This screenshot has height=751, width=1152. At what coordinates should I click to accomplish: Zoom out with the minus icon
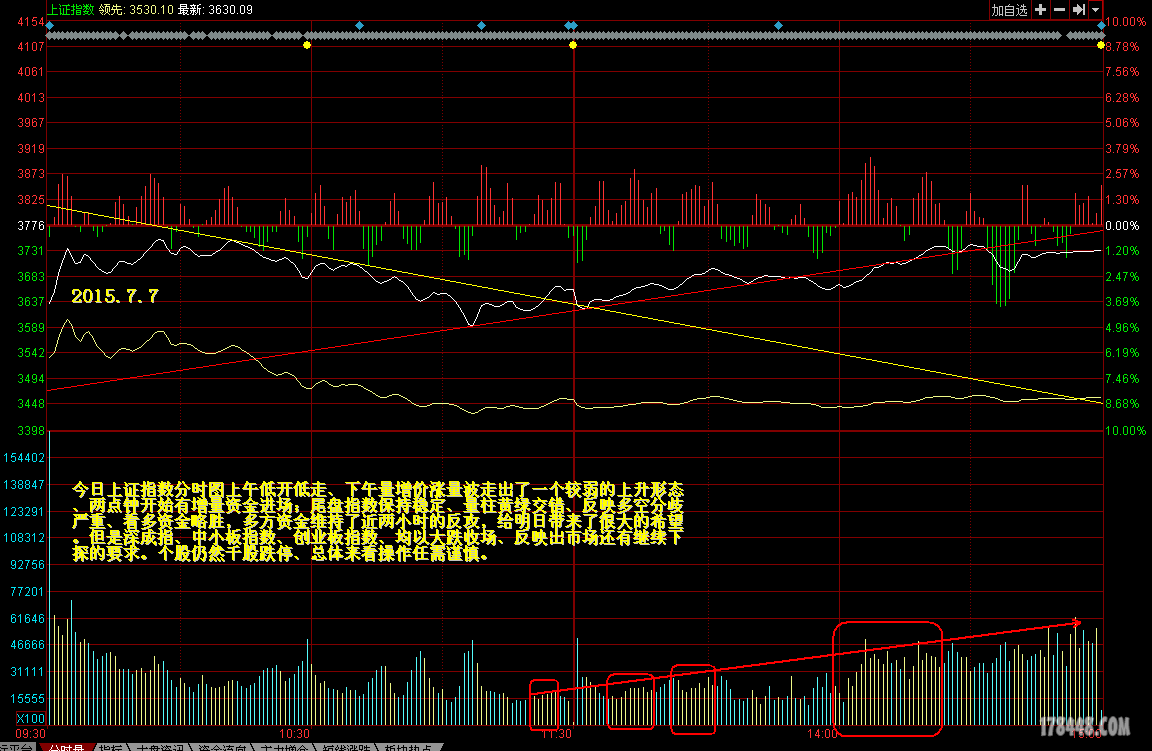coord(1059,10)
